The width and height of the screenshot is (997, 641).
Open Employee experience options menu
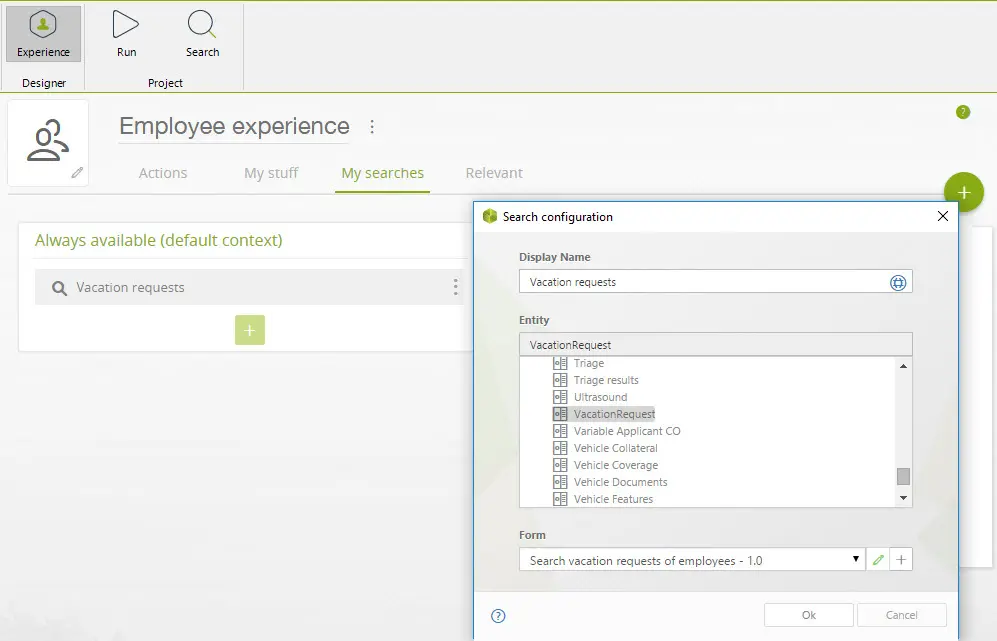(372, 127)
